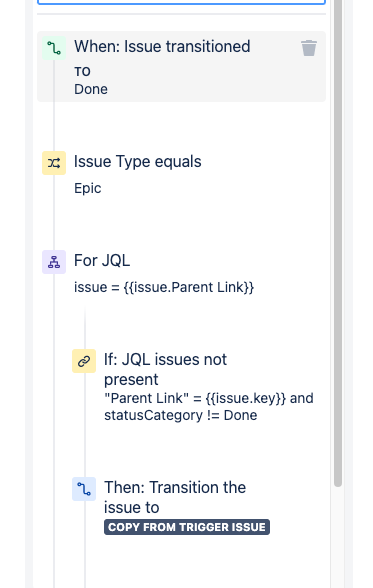Select the Issue Type equals condition
This screenshot has height=588, width=373.
click(138, 162)
